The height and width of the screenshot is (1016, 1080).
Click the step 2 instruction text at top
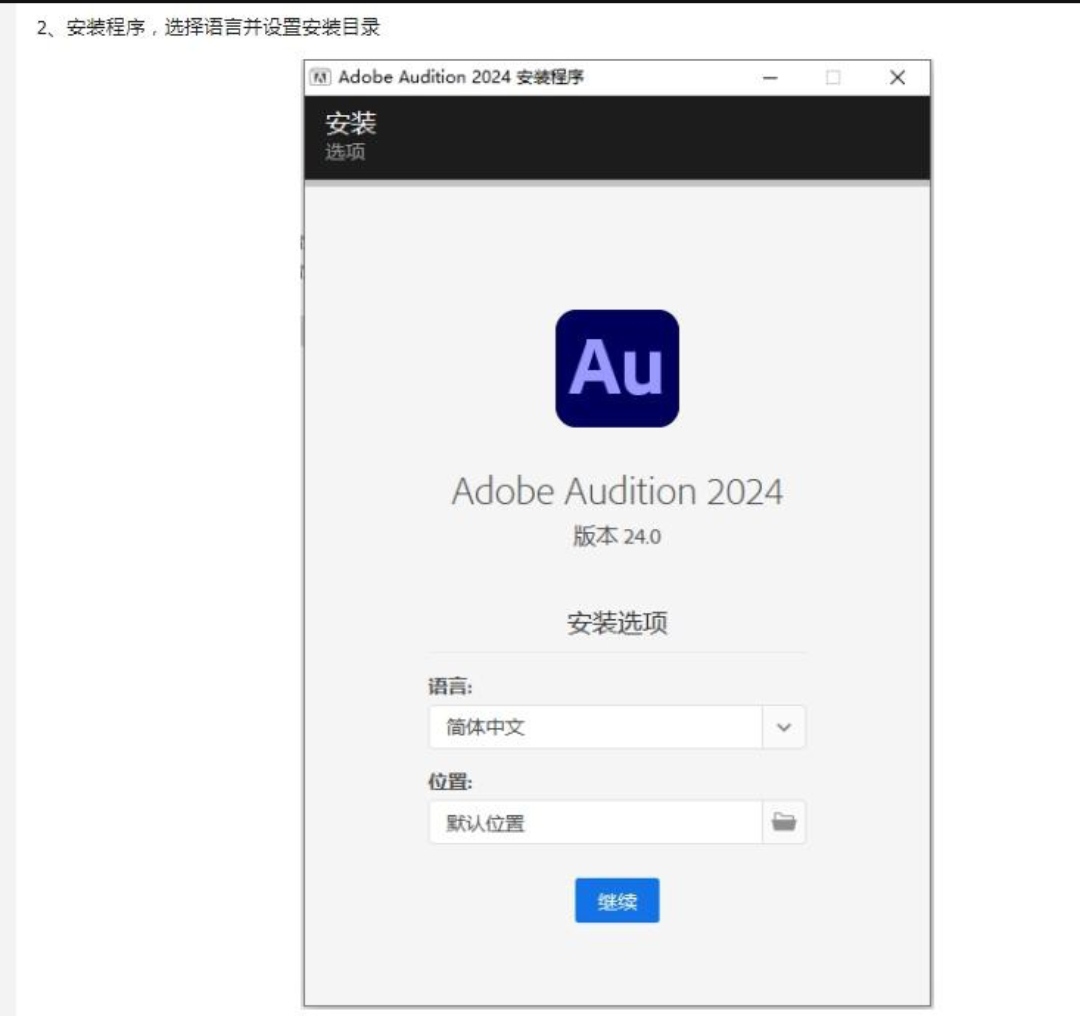[x=208, y=28]
